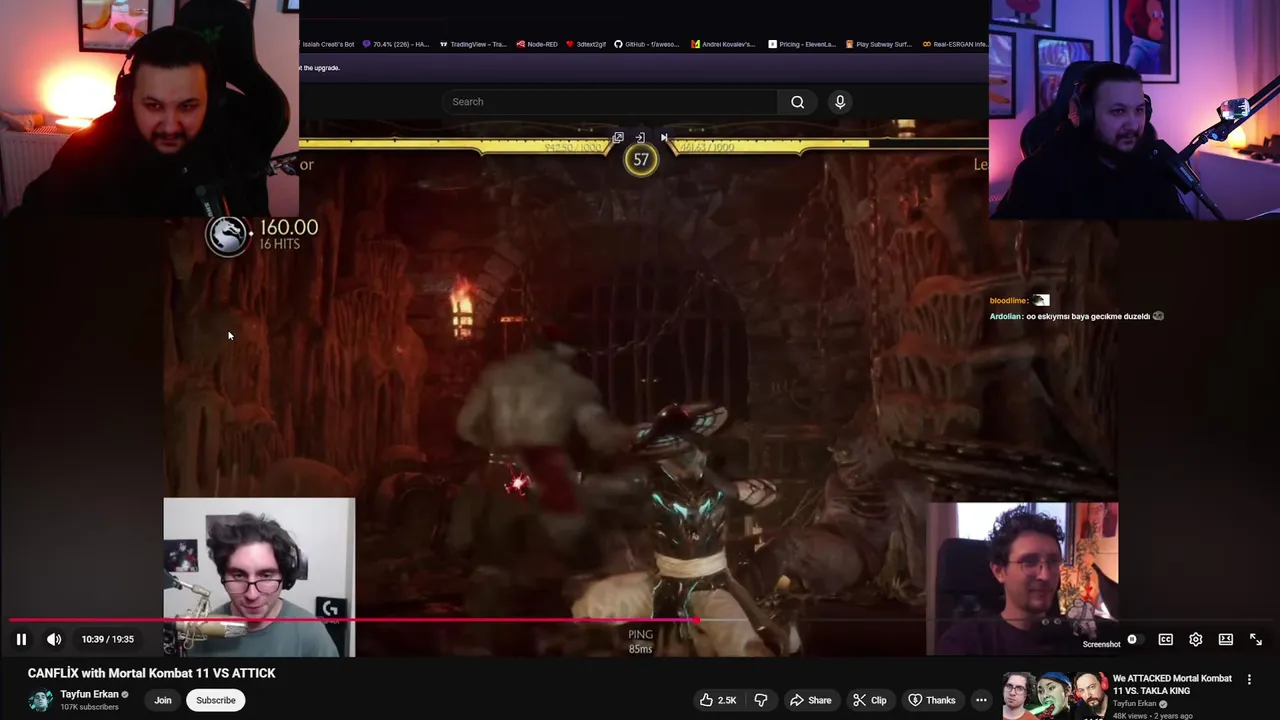Click the 107K subscribers text
1280x720 pixels.
(89, 707)
